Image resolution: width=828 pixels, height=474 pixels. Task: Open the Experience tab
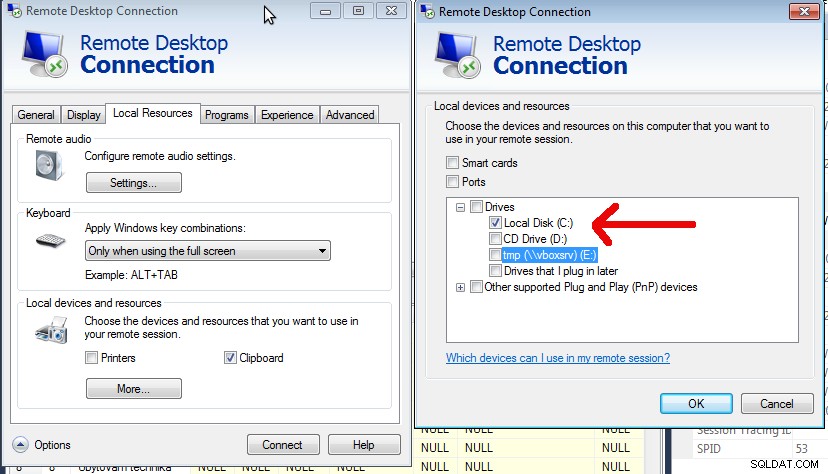pos(287,115)
